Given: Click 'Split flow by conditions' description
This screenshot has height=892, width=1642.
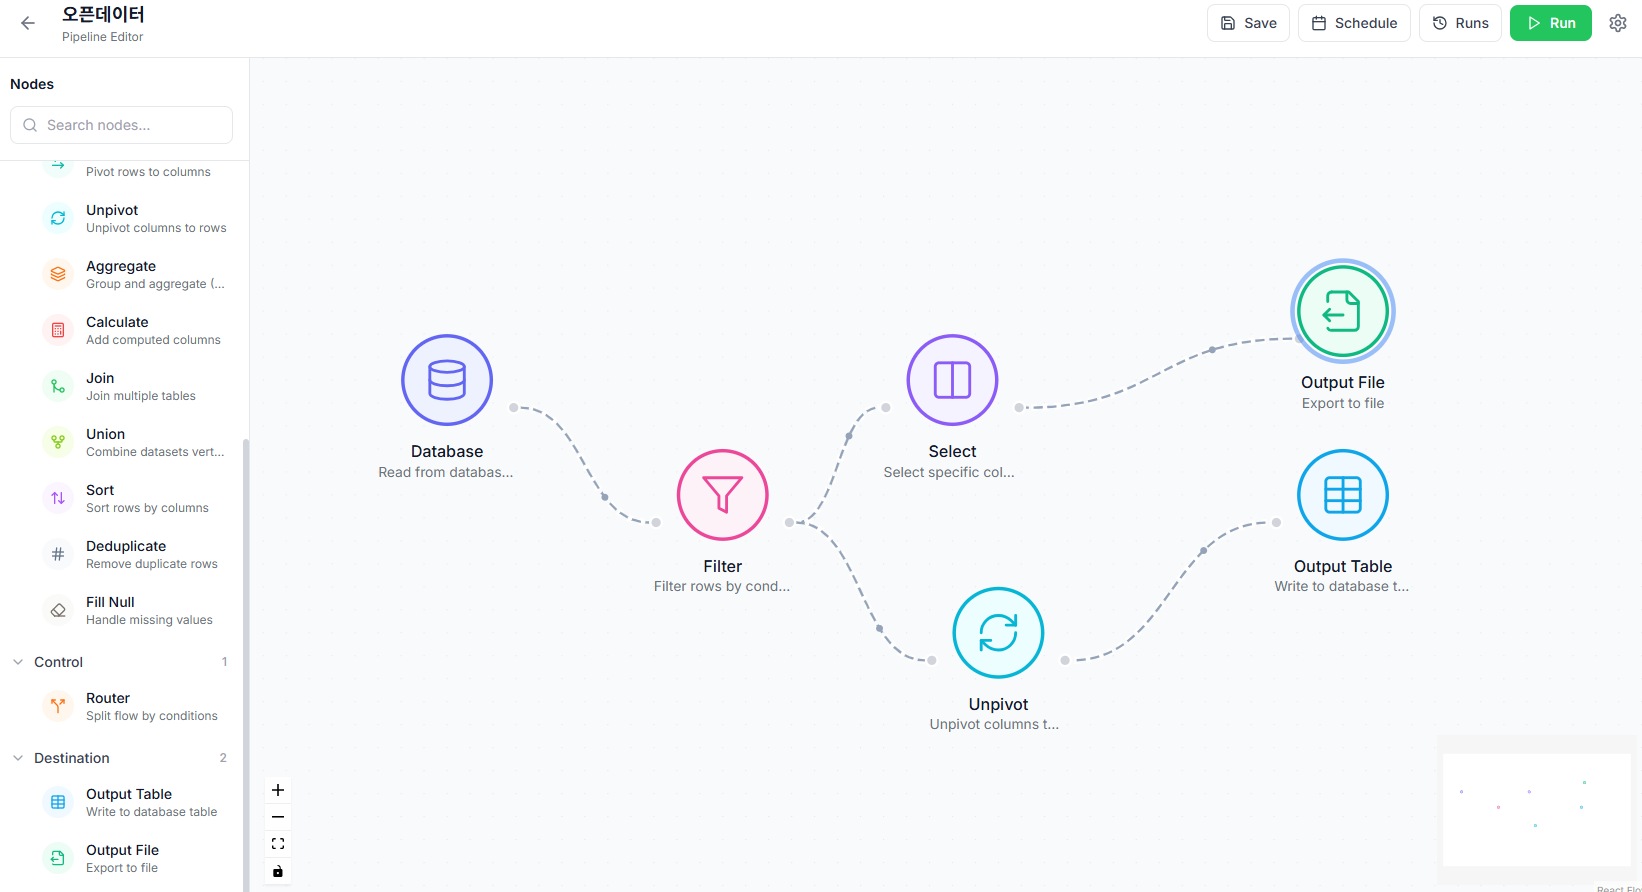Looking at the screenshot, I should click(x=152, y=716).
